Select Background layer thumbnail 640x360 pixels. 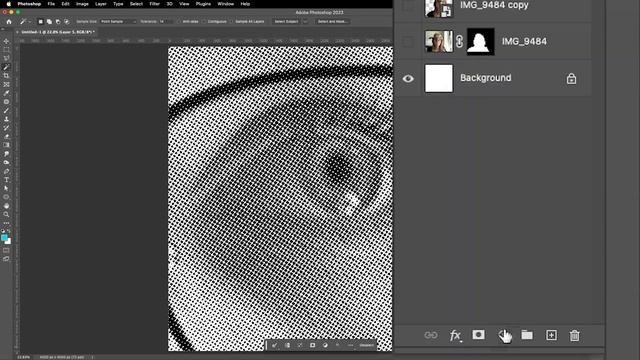coord(439,78)
